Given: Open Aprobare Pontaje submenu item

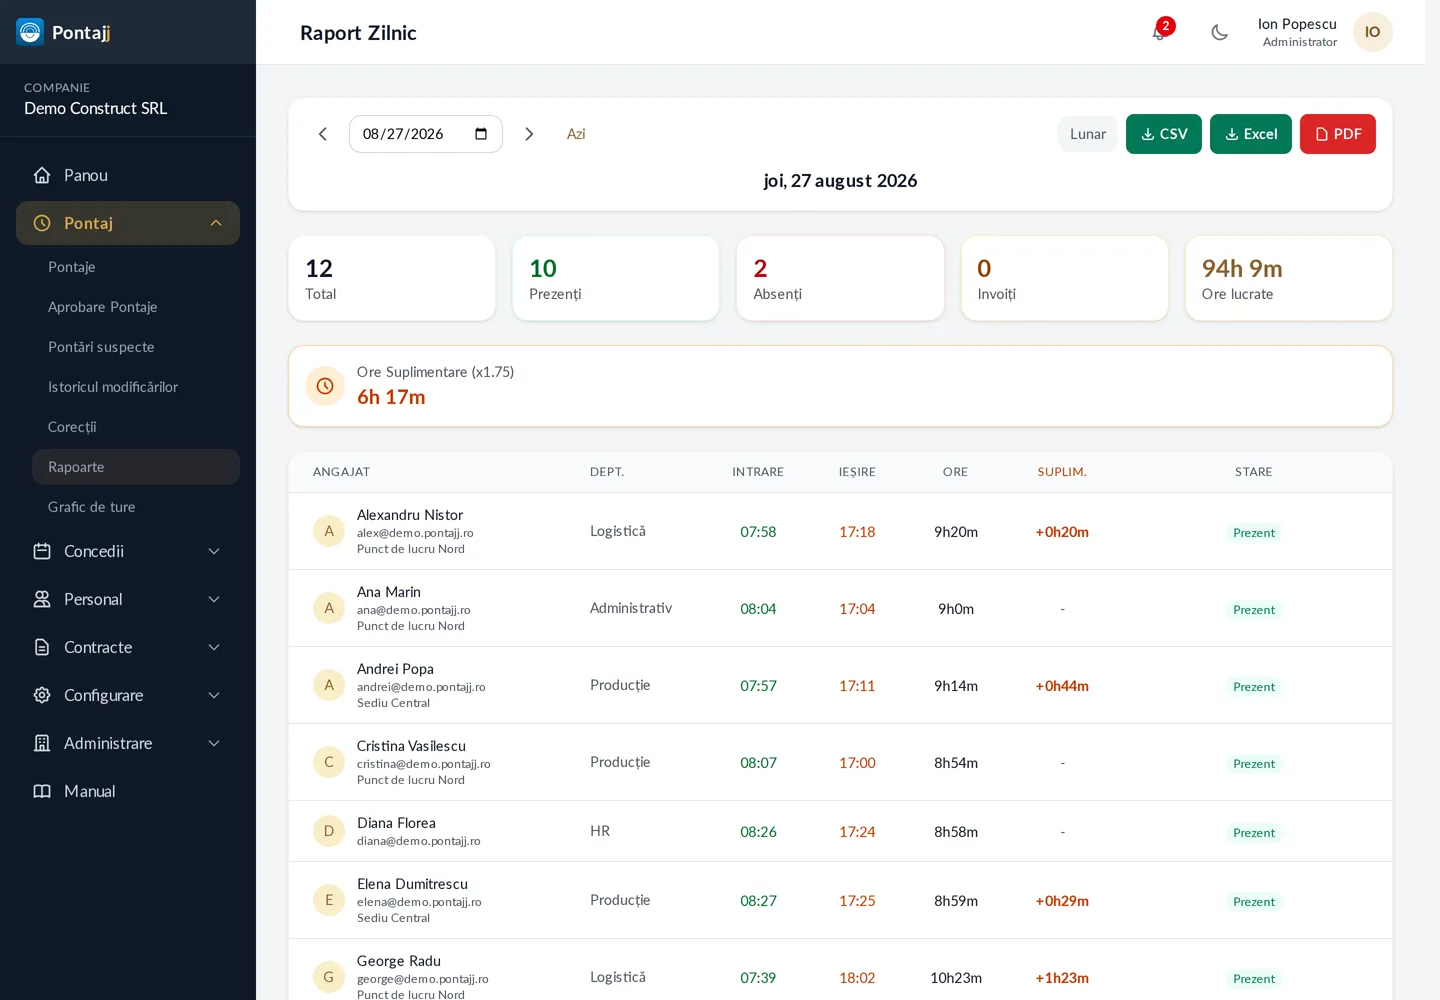Looking at the screenshot, I should [x=136, y=307].
